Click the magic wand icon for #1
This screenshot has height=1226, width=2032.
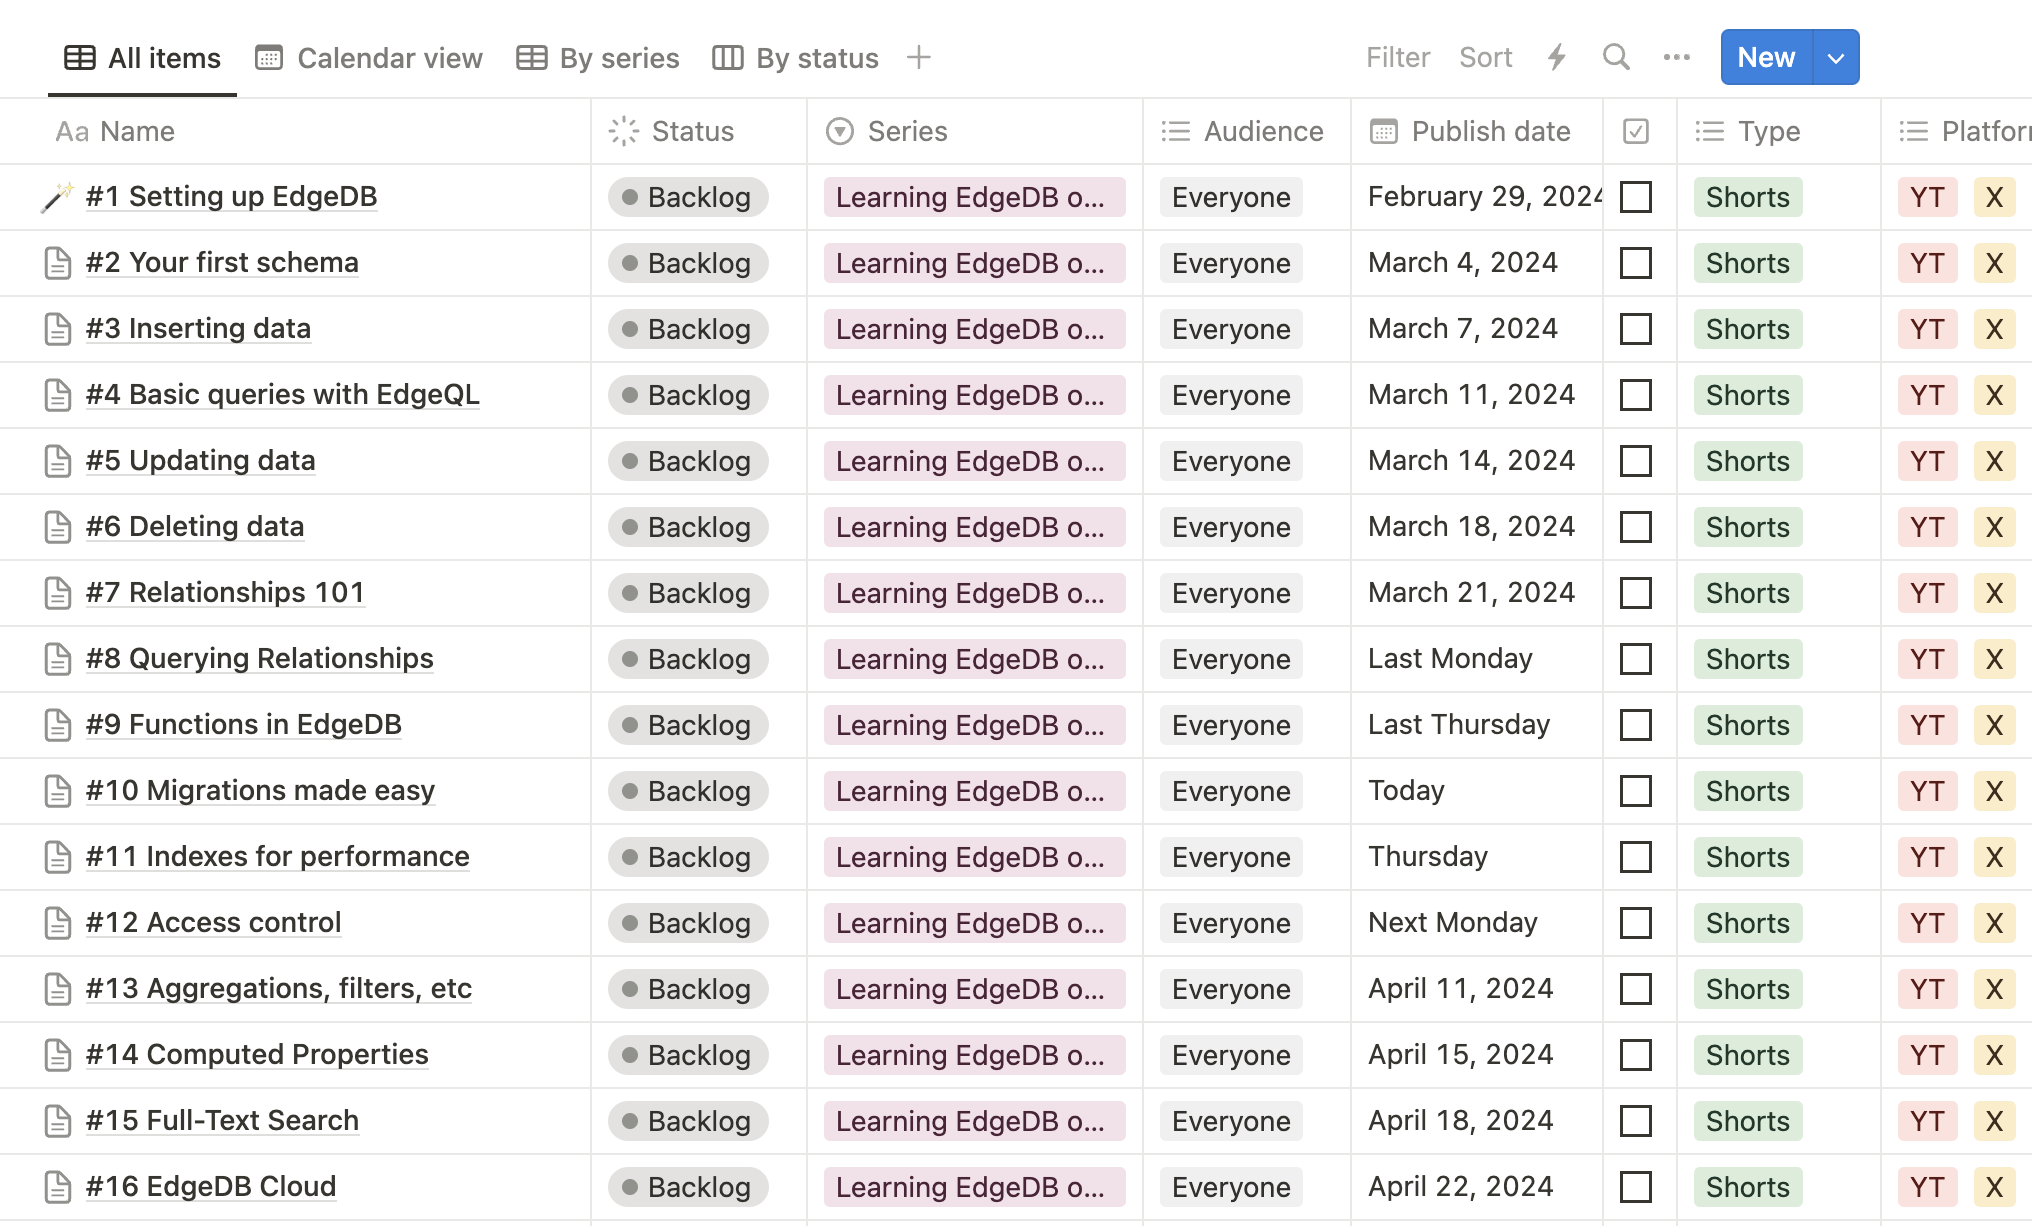[57, 197]
